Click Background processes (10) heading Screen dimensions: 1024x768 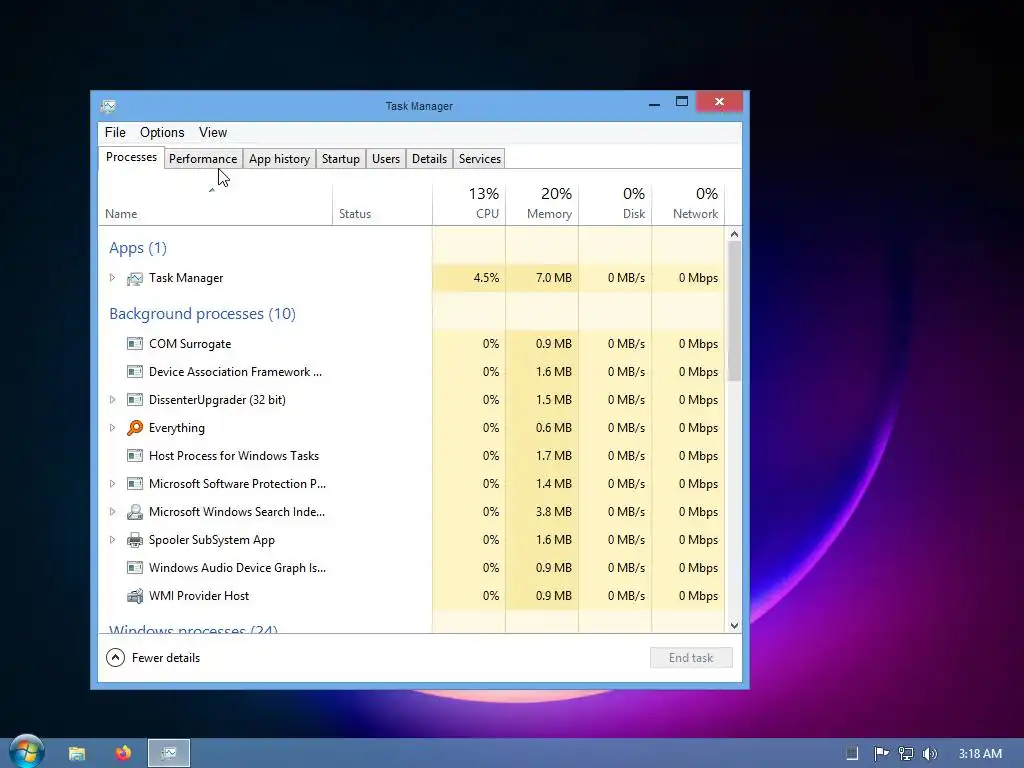(x=202, y=314)
